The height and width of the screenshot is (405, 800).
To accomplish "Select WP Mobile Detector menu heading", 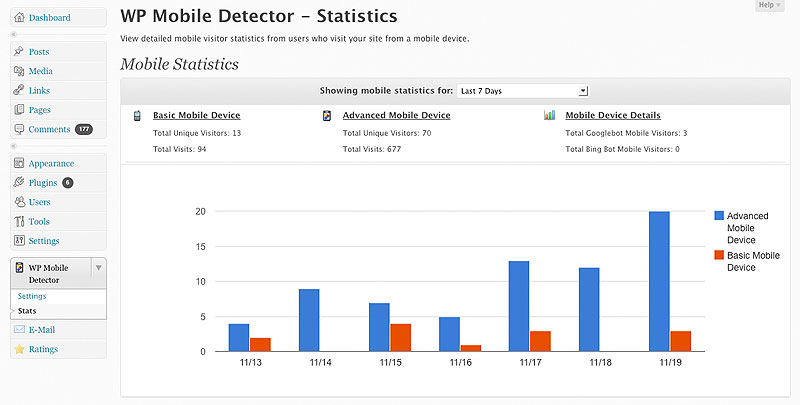I will click(x=48, y=273).
